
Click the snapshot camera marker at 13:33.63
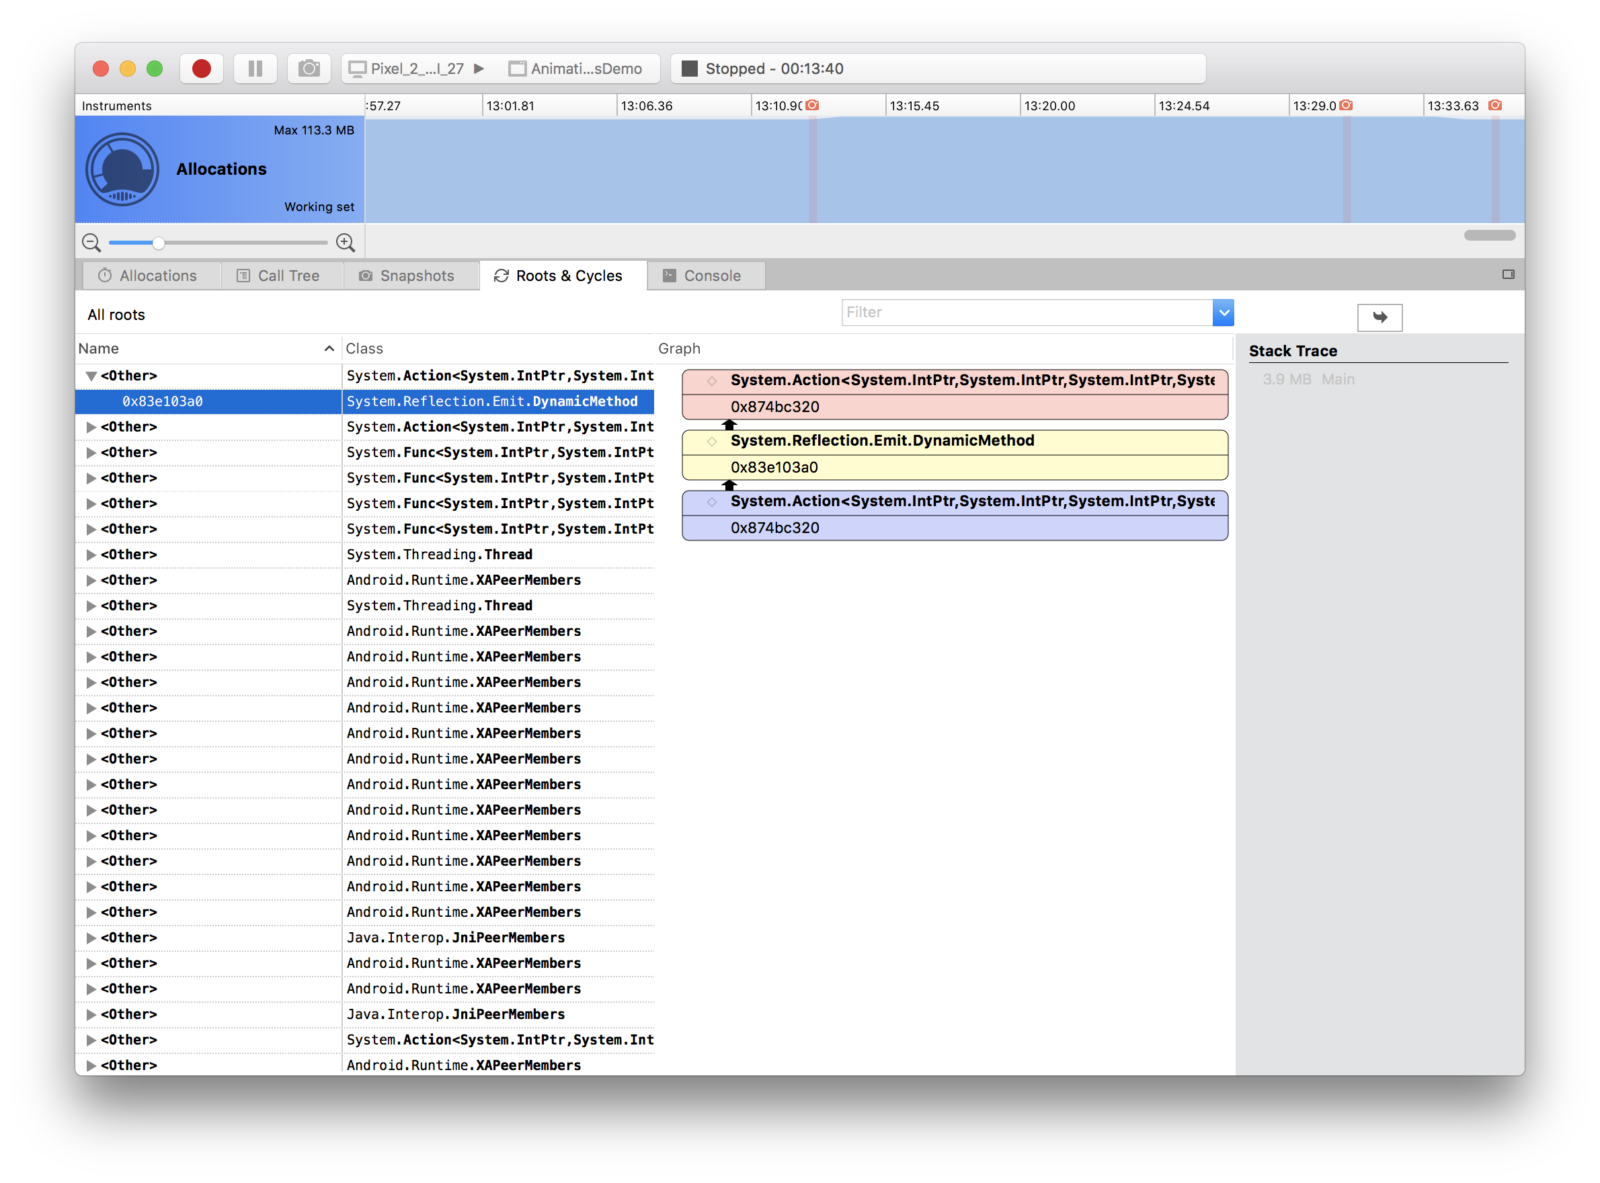tap(1495, 105)
